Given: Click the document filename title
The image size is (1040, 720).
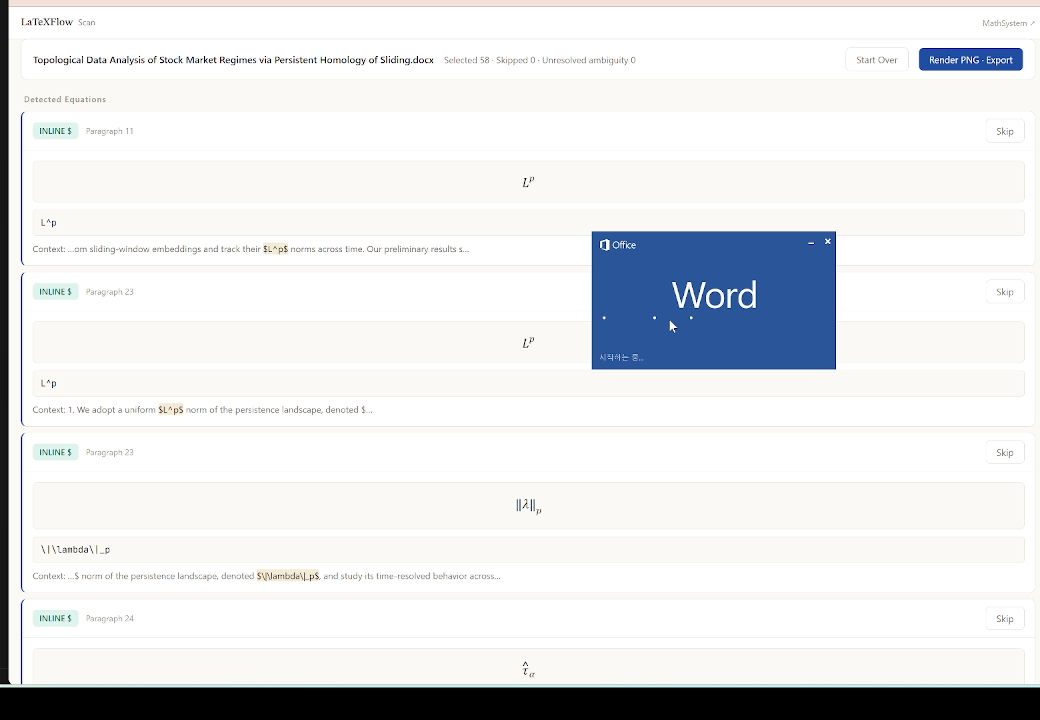Looking at the screenshot, I should pyautogui.click(x=233, y=60).
